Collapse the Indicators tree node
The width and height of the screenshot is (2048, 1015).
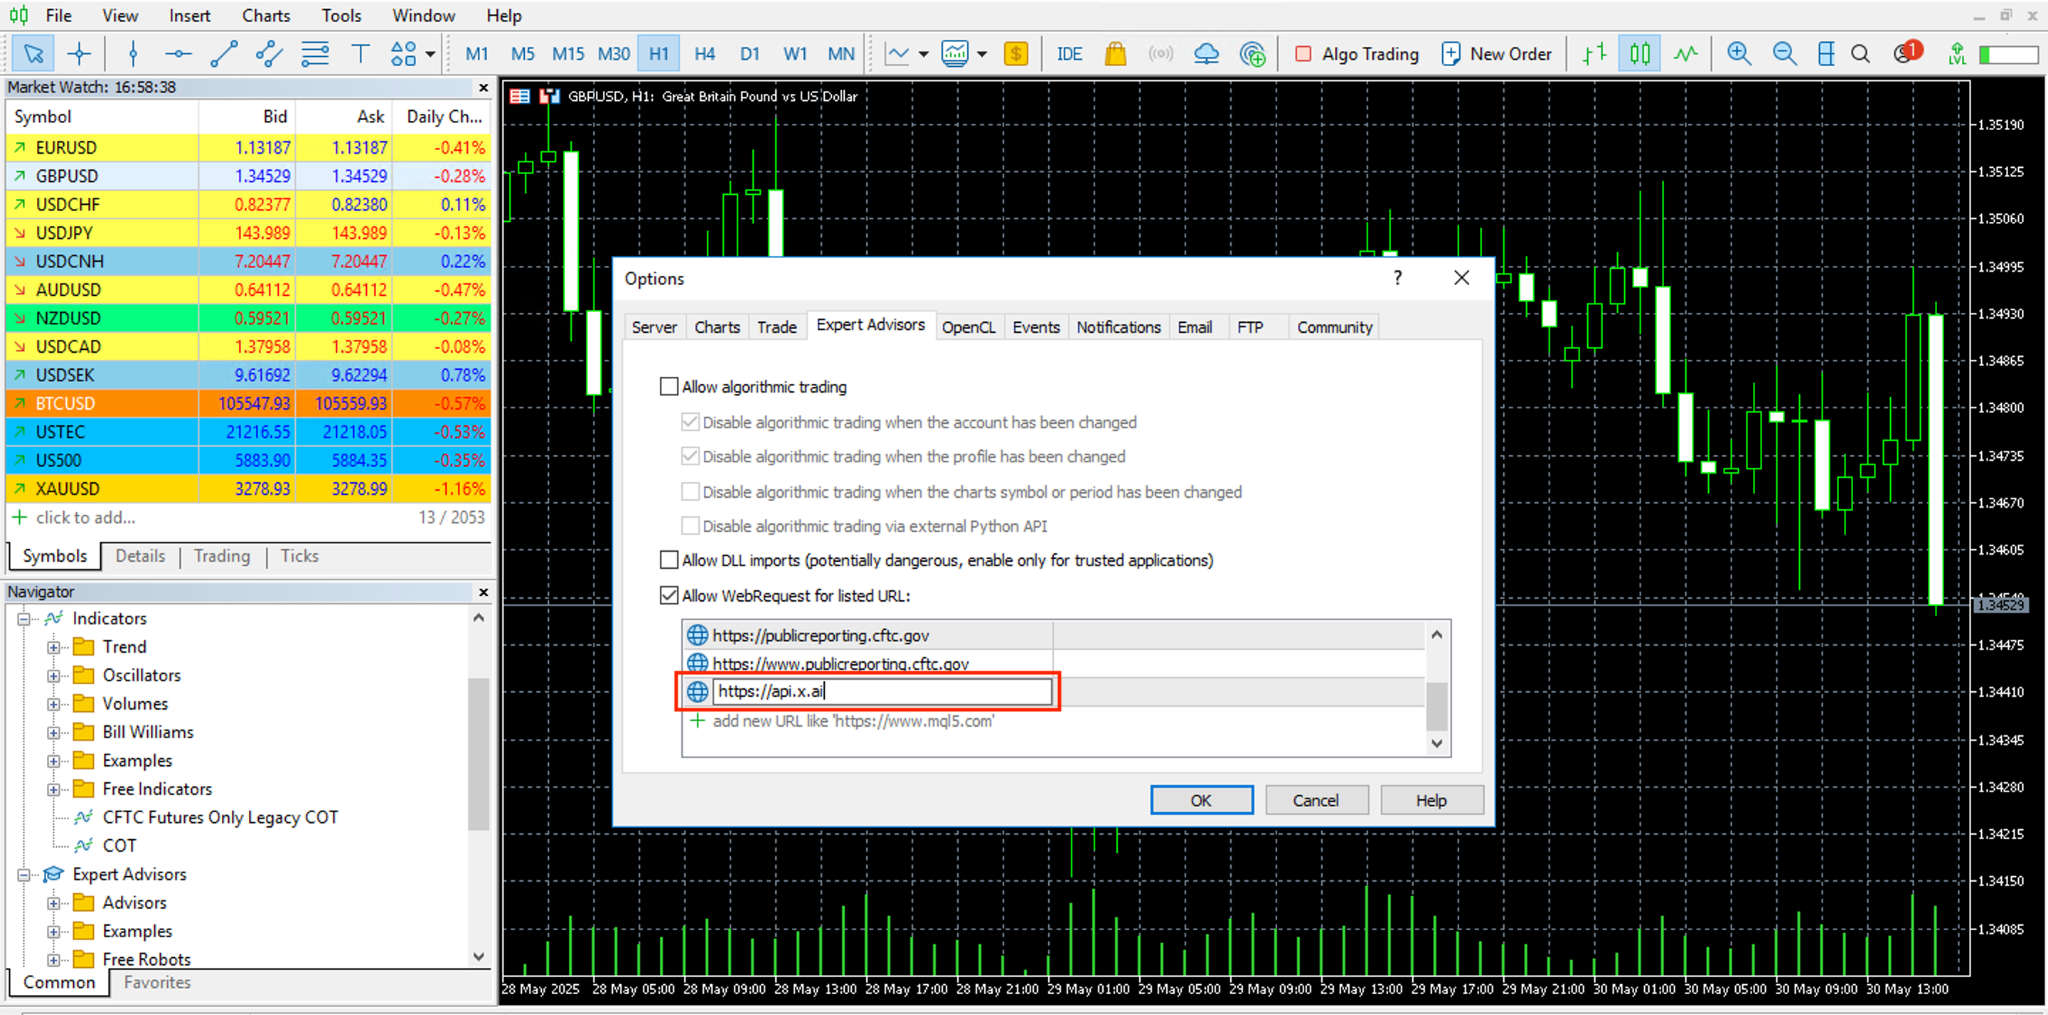(23, 618)
